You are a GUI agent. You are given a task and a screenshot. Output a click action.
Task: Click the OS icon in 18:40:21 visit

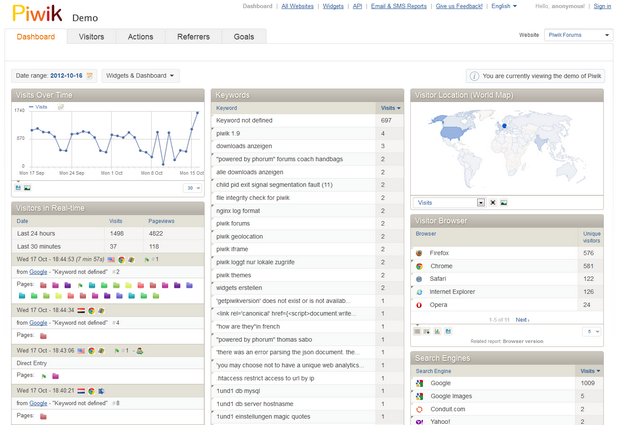(101, 391)
